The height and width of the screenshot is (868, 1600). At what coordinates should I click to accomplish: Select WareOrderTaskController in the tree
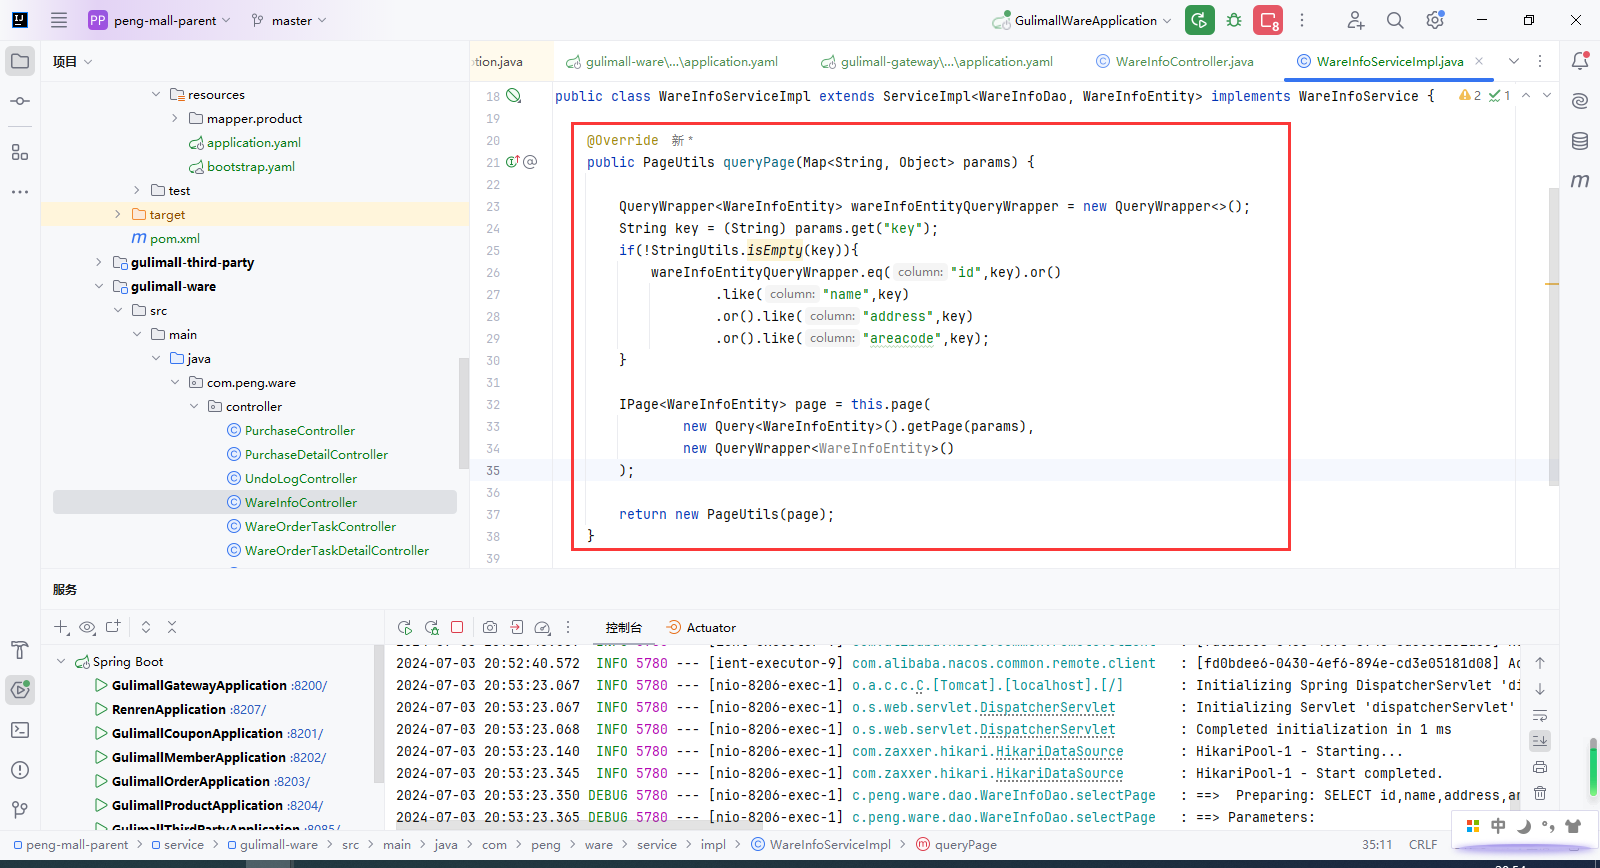[320, 527]
